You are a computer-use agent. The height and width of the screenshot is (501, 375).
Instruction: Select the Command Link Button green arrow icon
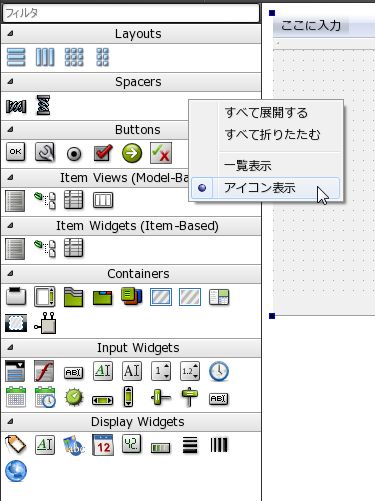click(x=132, y=153)
